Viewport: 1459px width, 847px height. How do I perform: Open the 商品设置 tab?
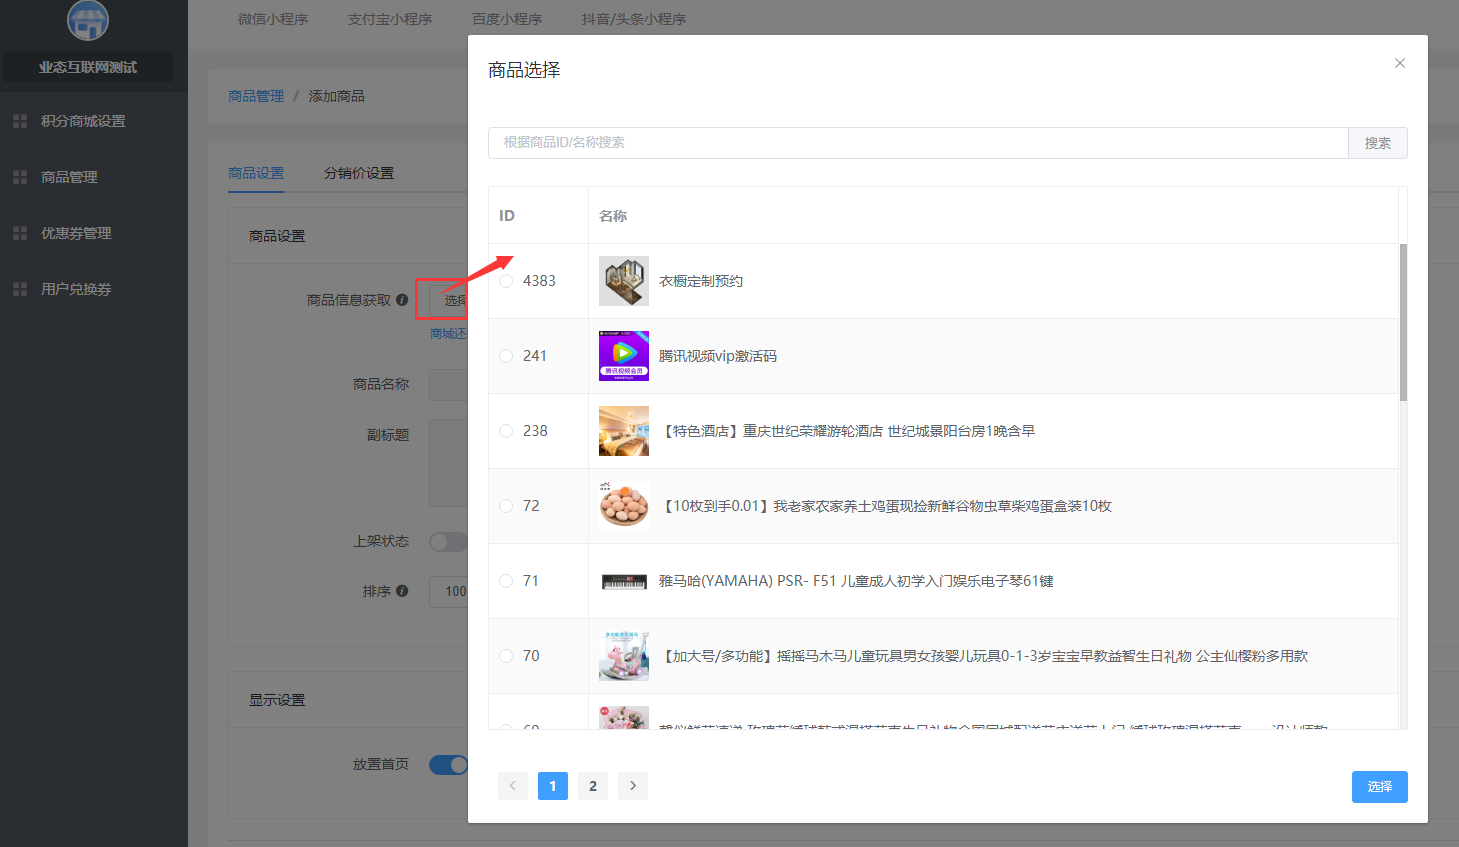256,173
